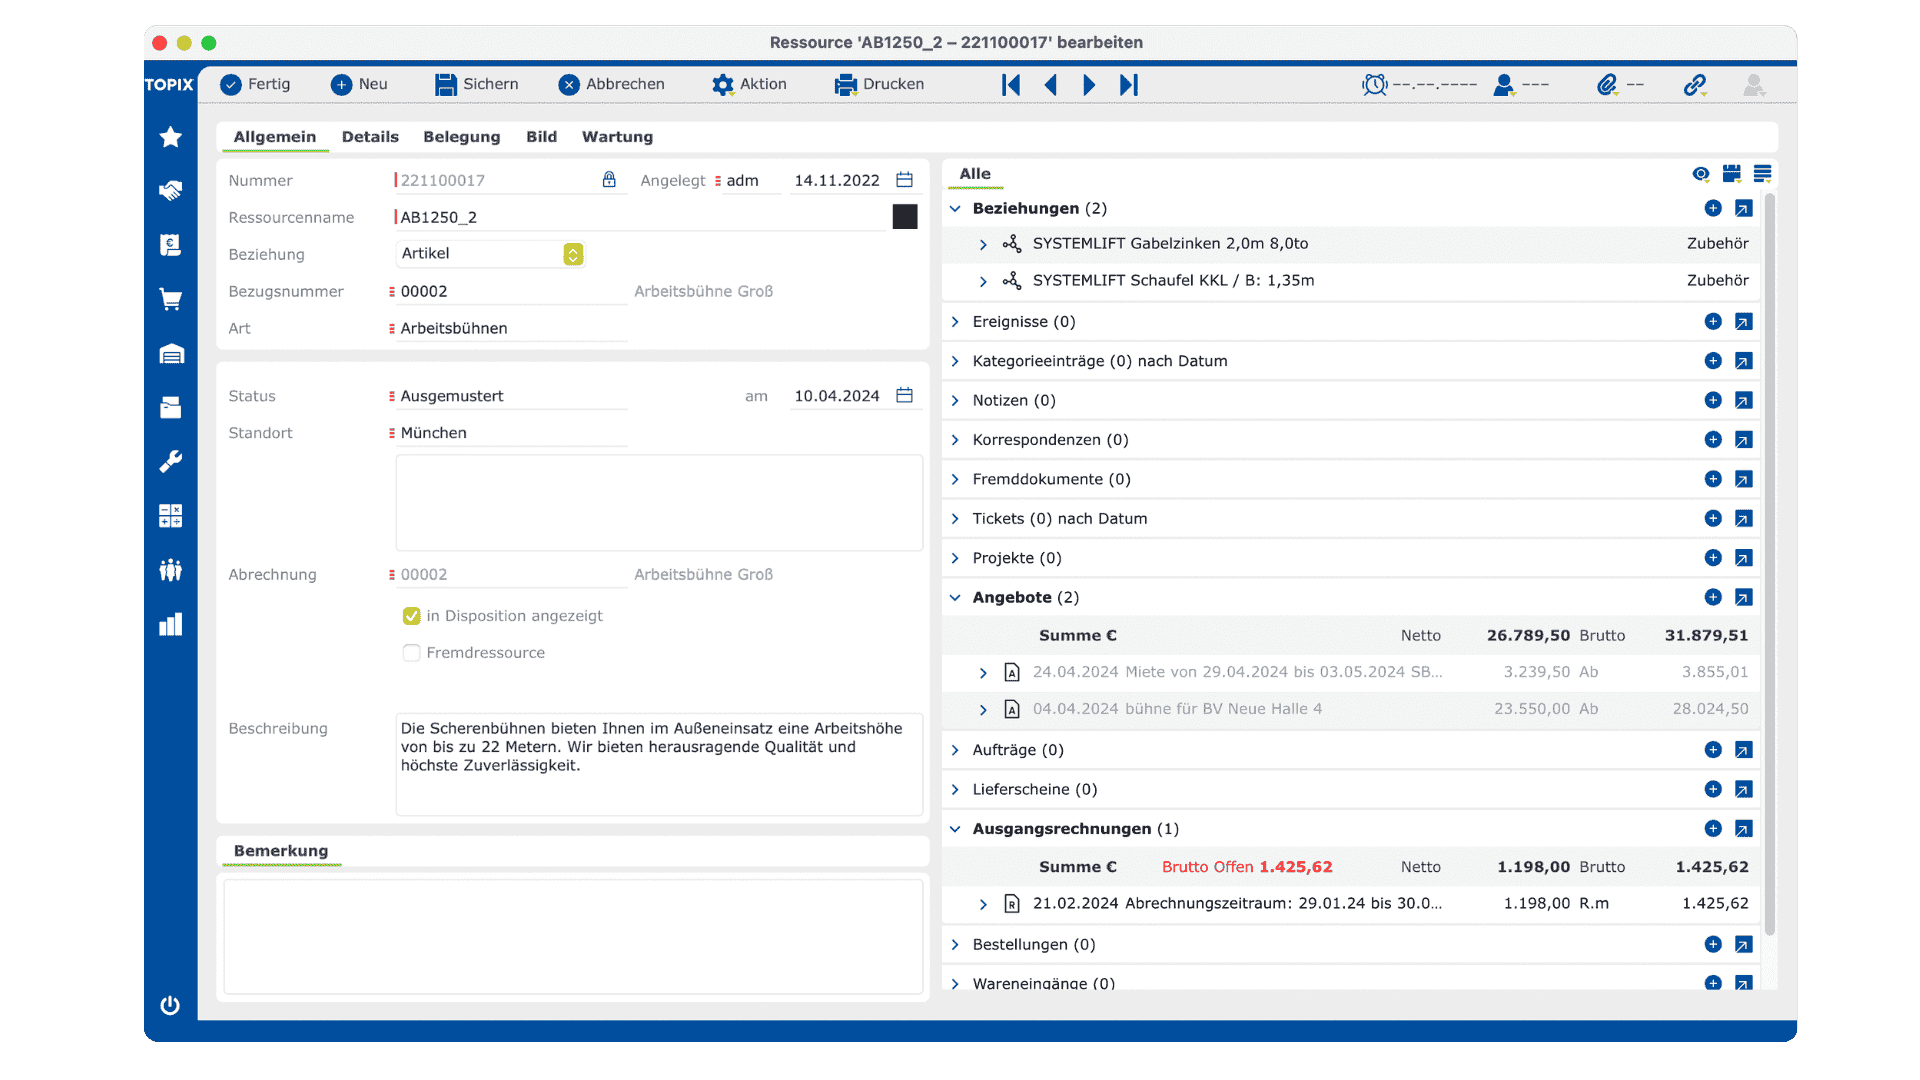Viewport: 1920px width, 1080px height.
Task: Click the link chain toolbar icon
Action: coord(1694,85)
